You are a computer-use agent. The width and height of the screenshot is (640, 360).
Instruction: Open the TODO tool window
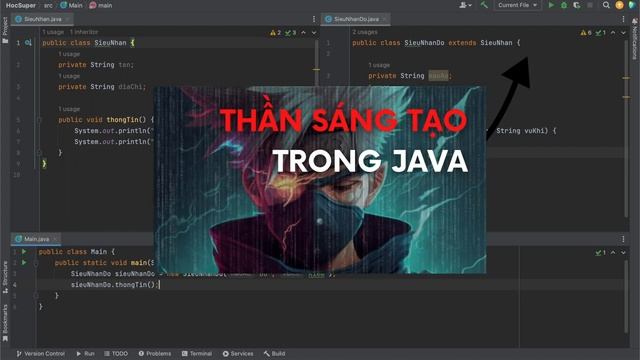pos(116,353)
